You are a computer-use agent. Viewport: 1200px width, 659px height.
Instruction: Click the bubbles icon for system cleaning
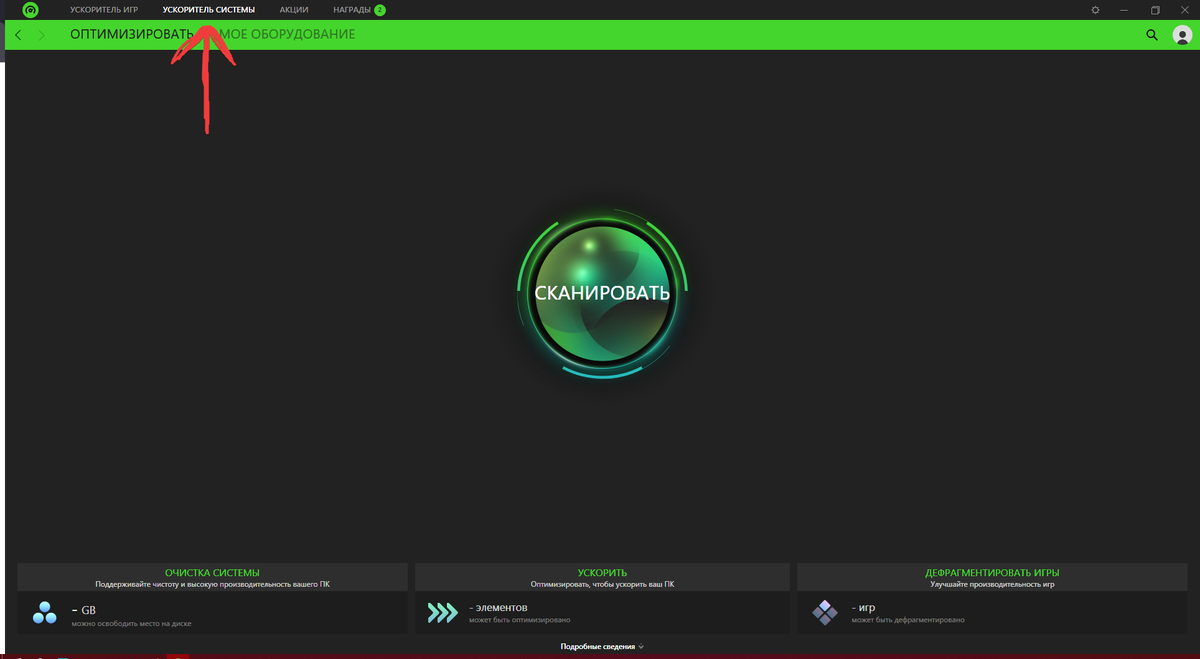(45, 612)
